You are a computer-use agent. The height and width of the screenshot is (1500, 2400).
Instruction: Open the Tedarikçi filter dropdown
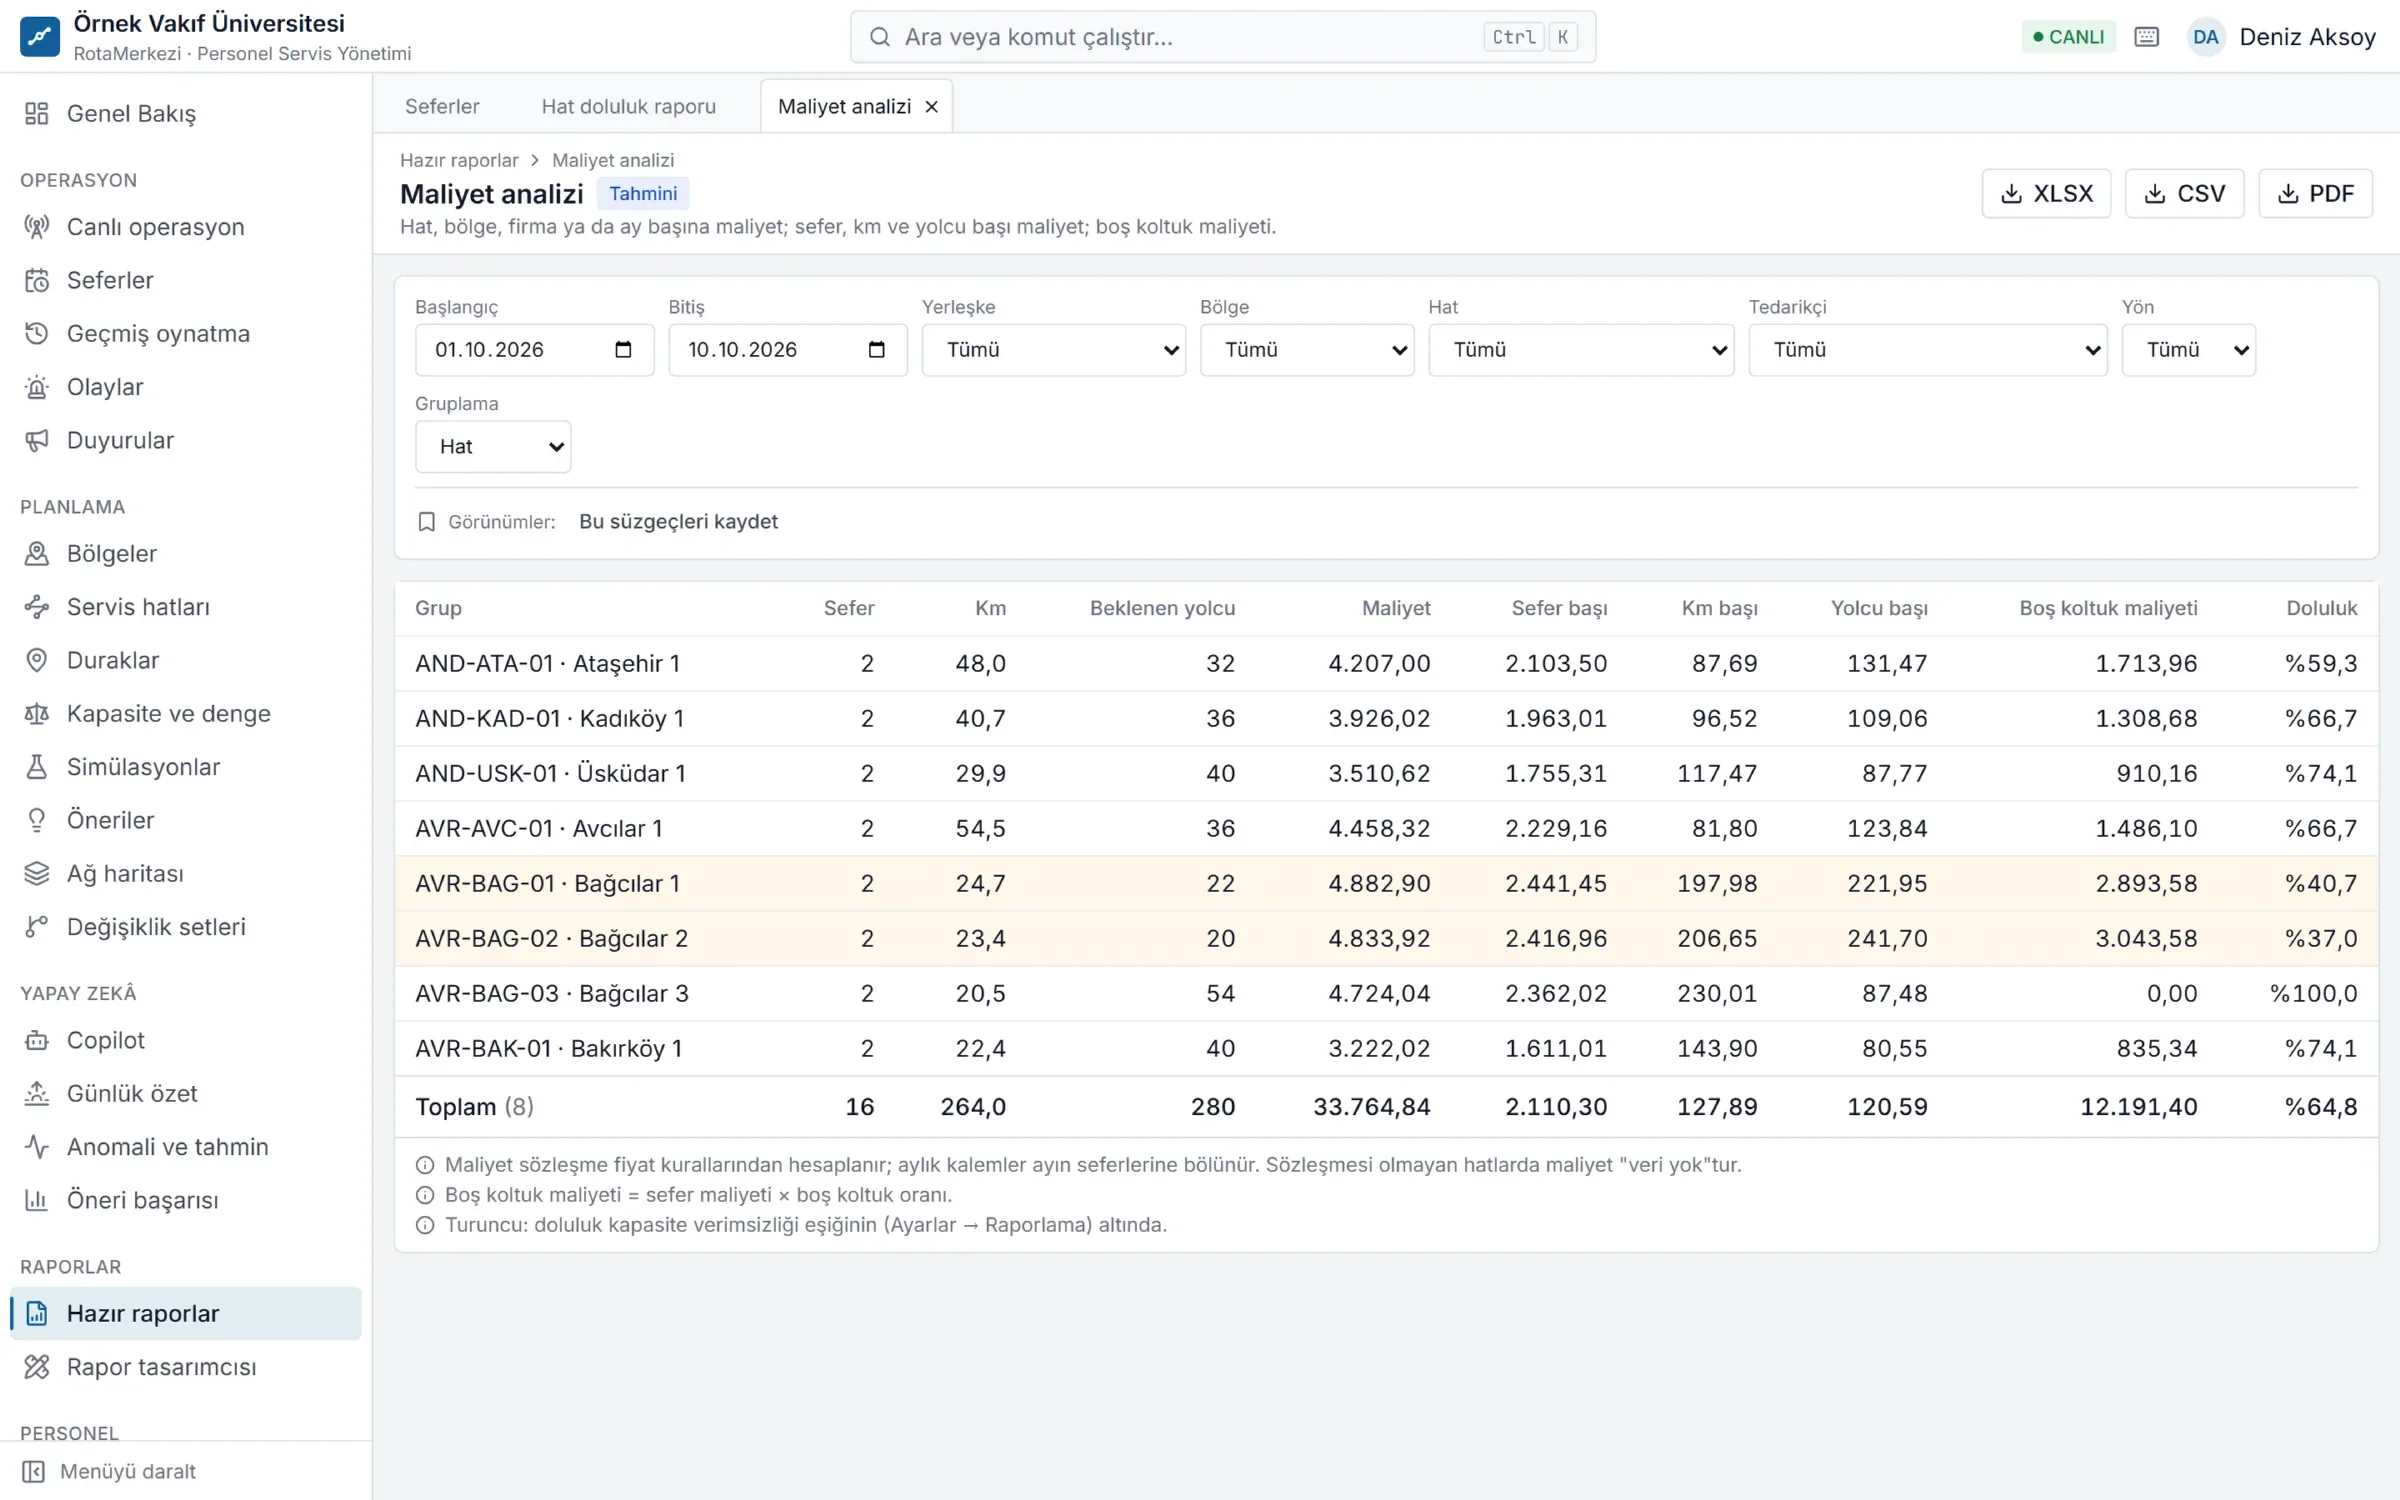coord(1927,350)
